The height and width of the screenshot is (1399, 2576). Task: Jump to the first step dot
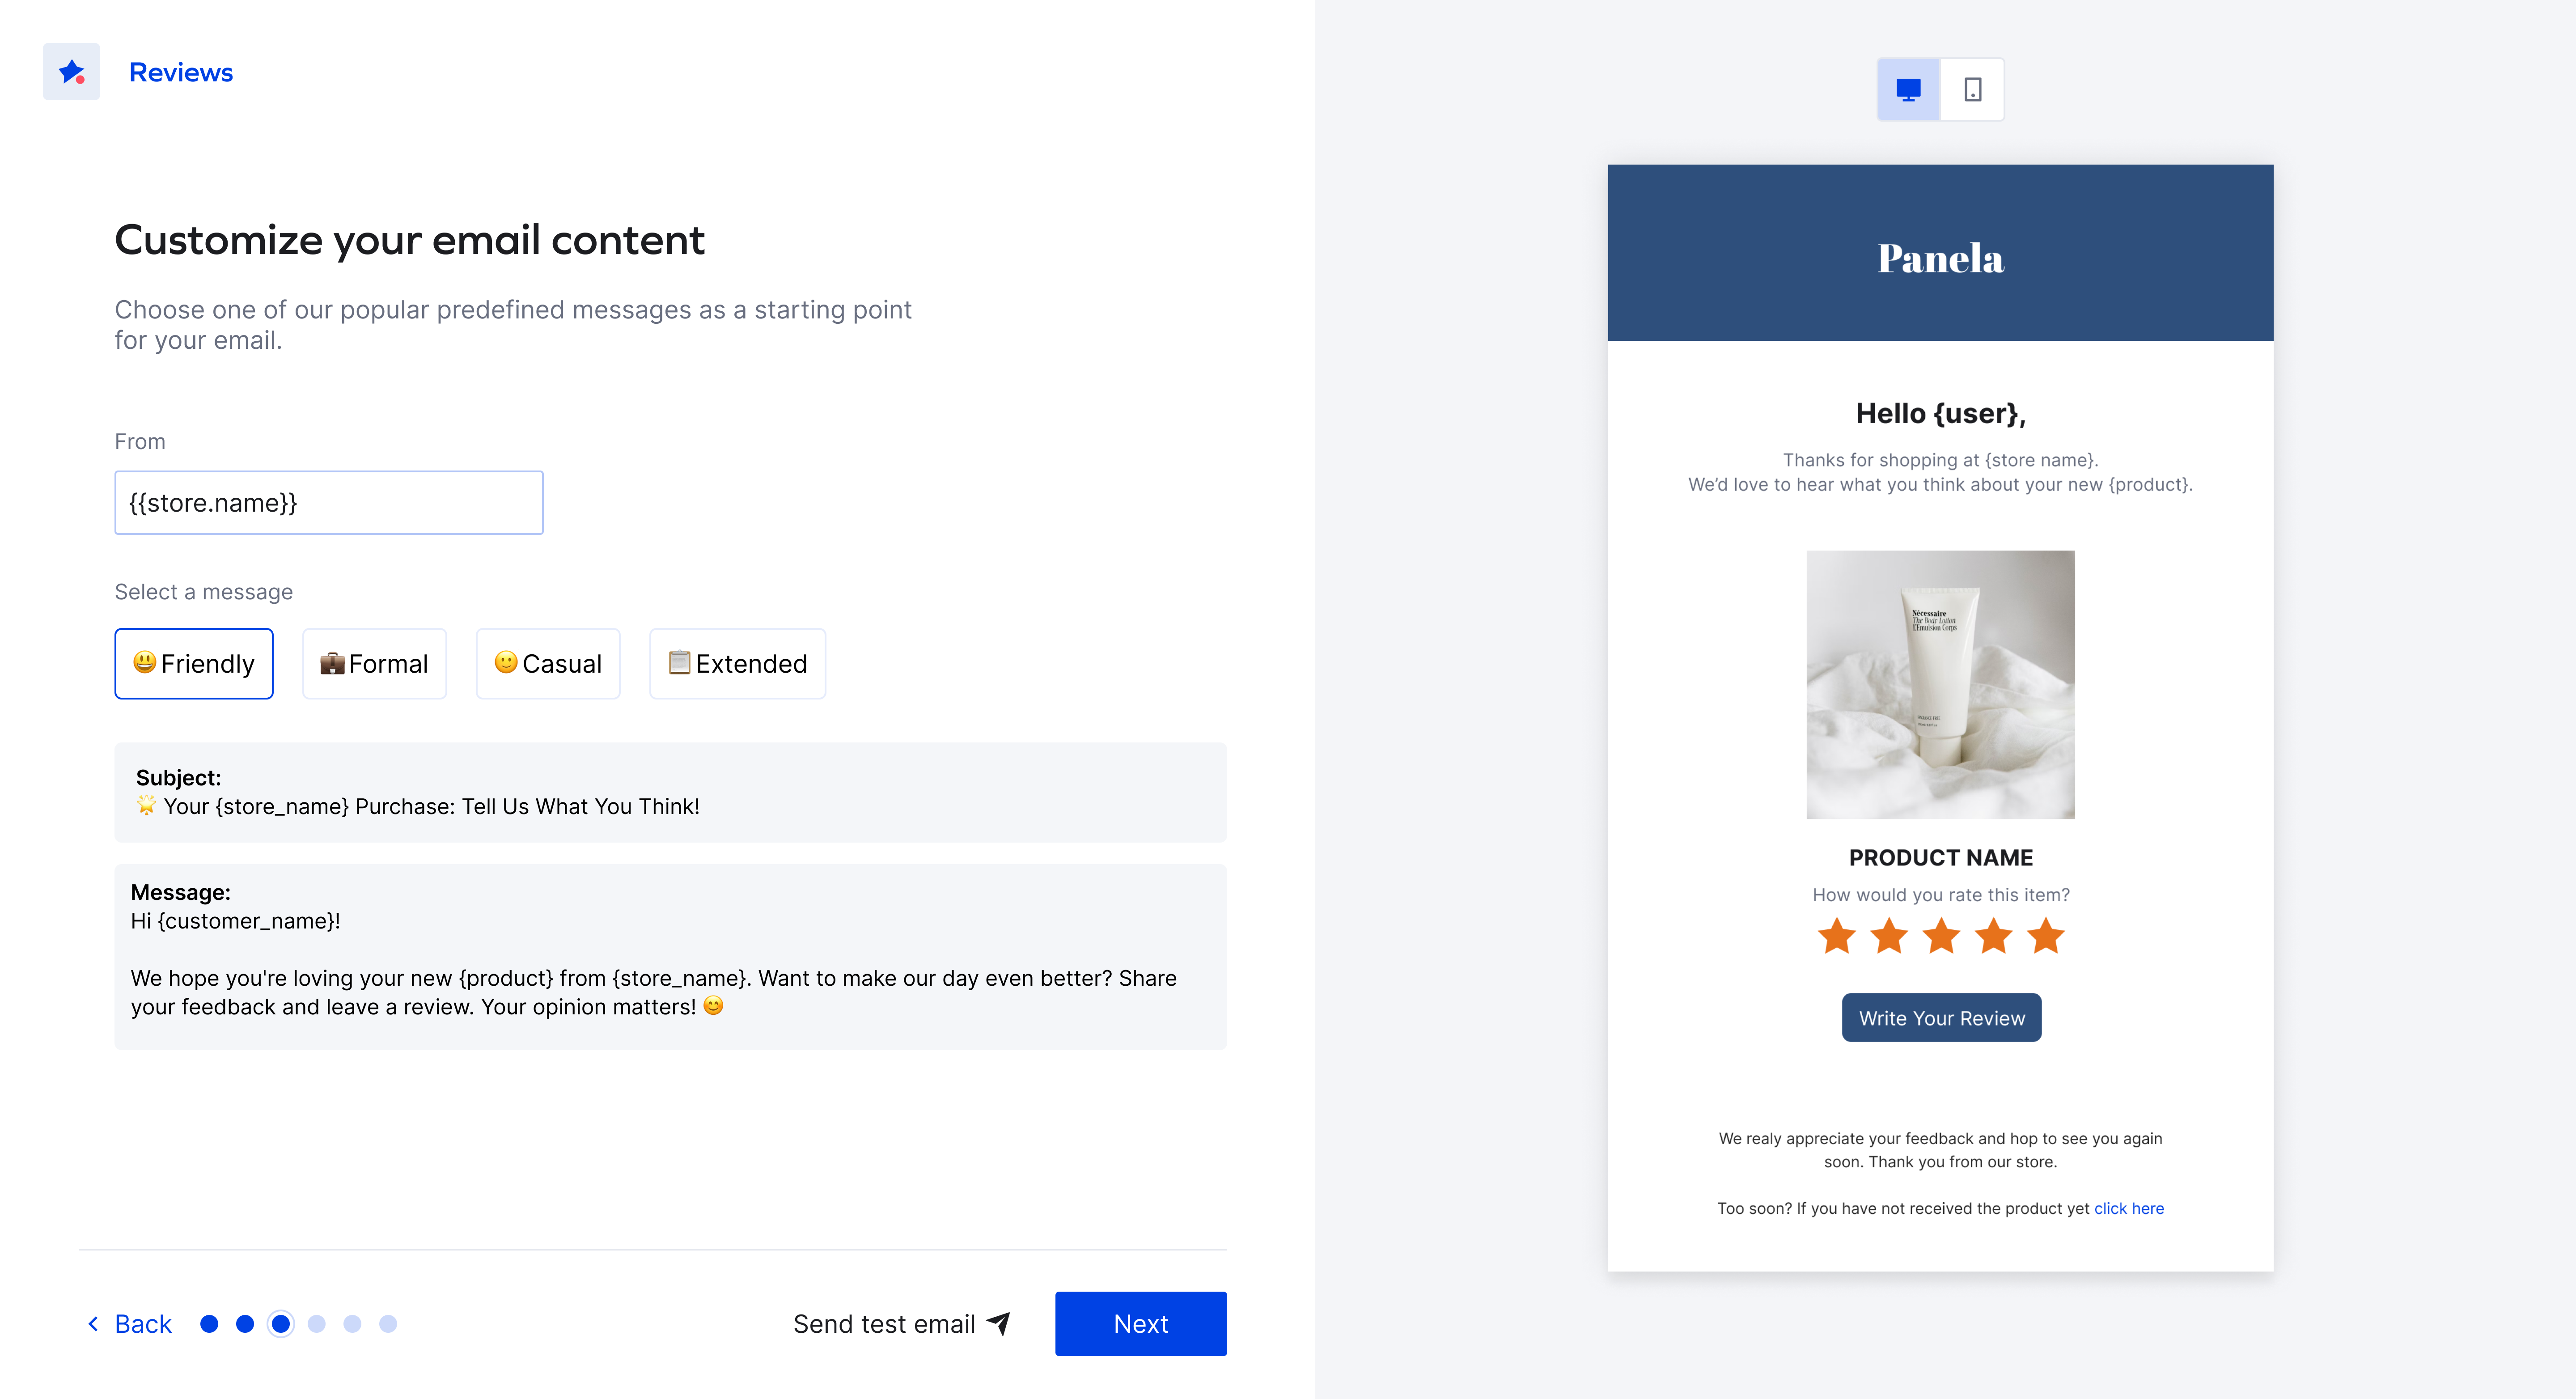pos(209,1324)
